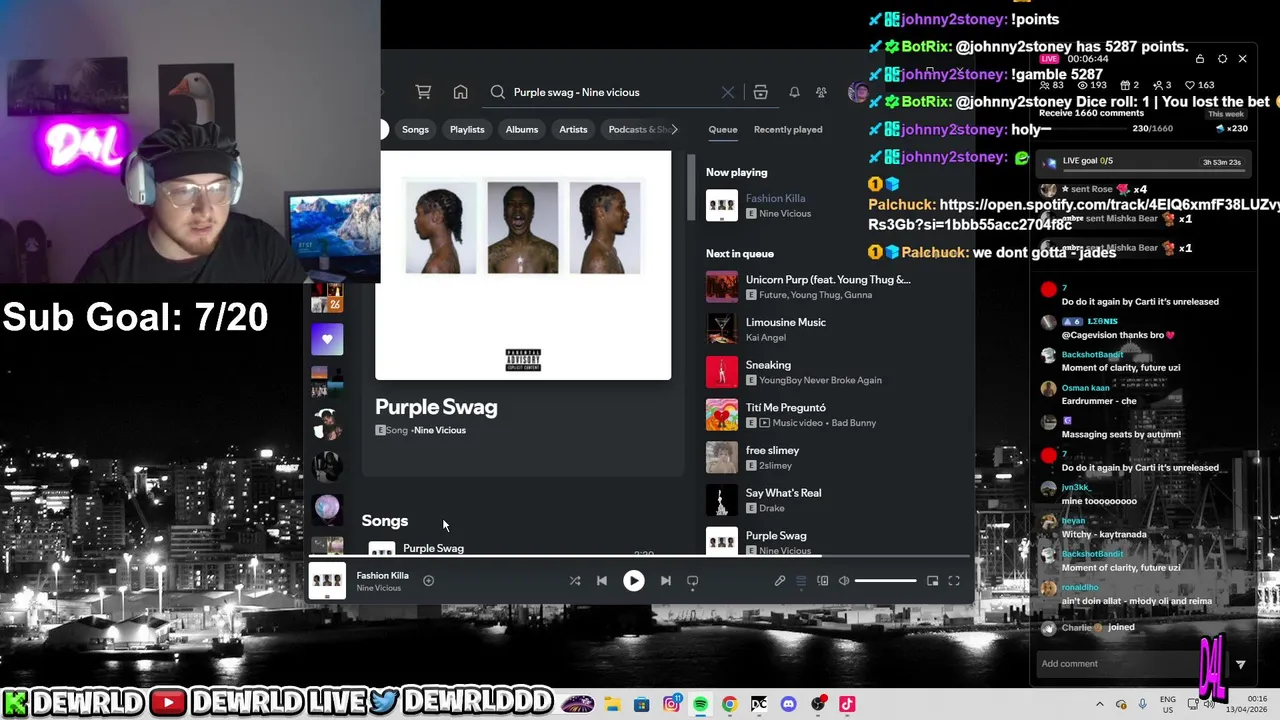Screen dimensions: 1280x720
Task: Show hidden system tray icons chevron
Action: click(1100, 704)
